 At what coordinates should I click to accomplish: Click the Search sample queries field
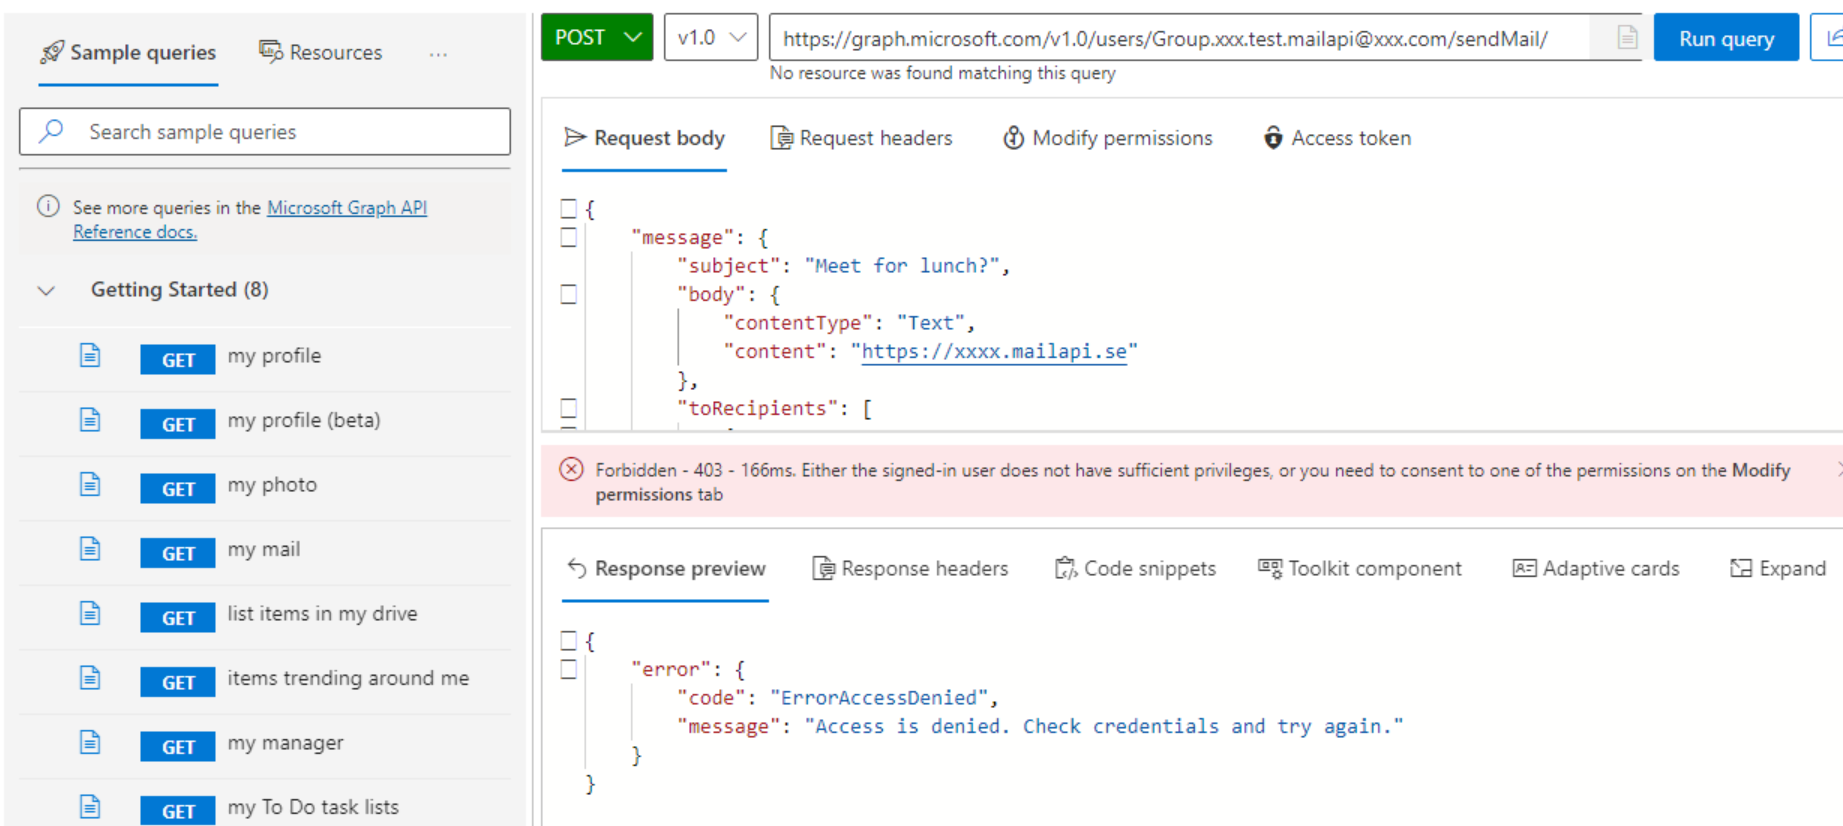coord(265,132)
